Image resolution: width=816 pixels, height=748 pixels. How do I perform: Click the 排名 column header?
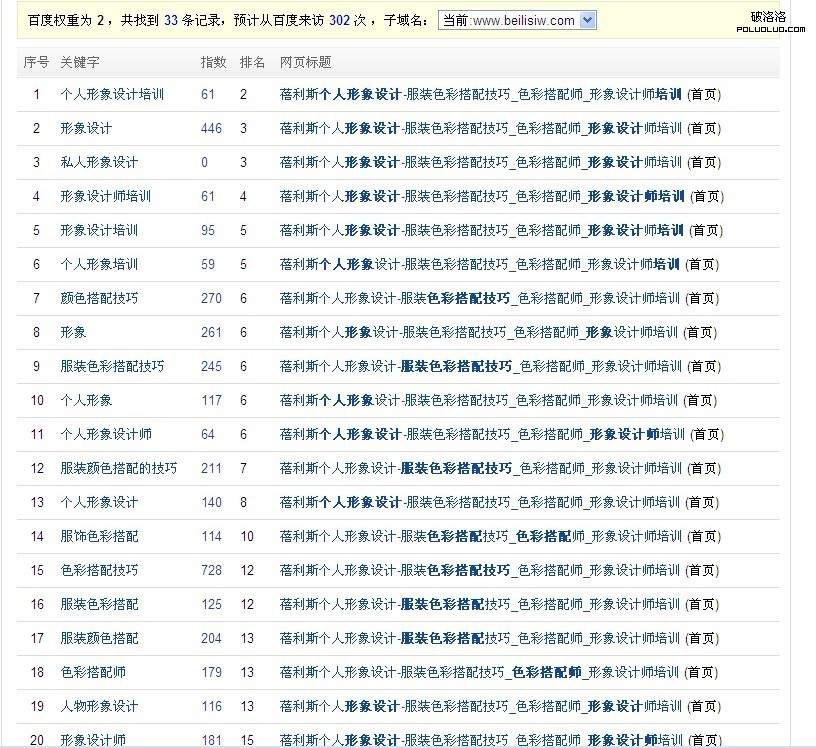[252, 62]
